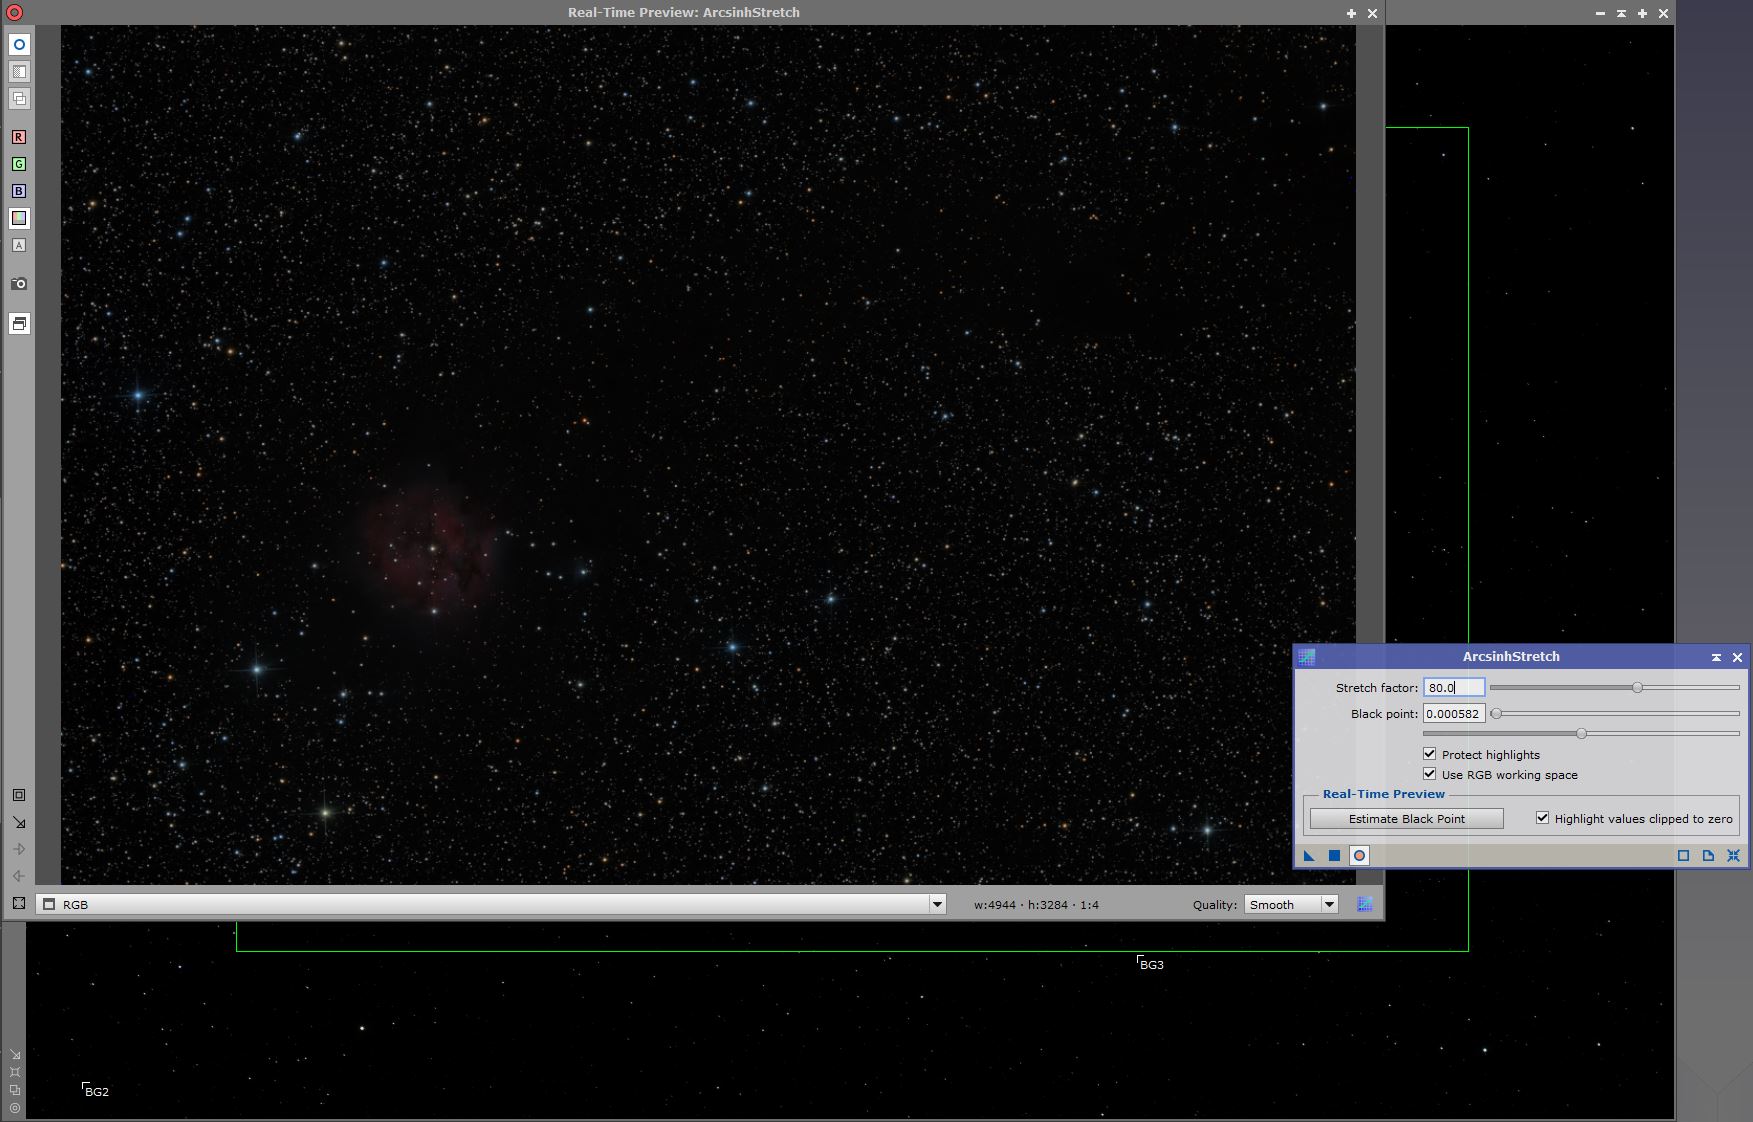Uncheck Highlight values clipped to zero
This screenshot has height=1122, width=1753.
(1543, 818)
